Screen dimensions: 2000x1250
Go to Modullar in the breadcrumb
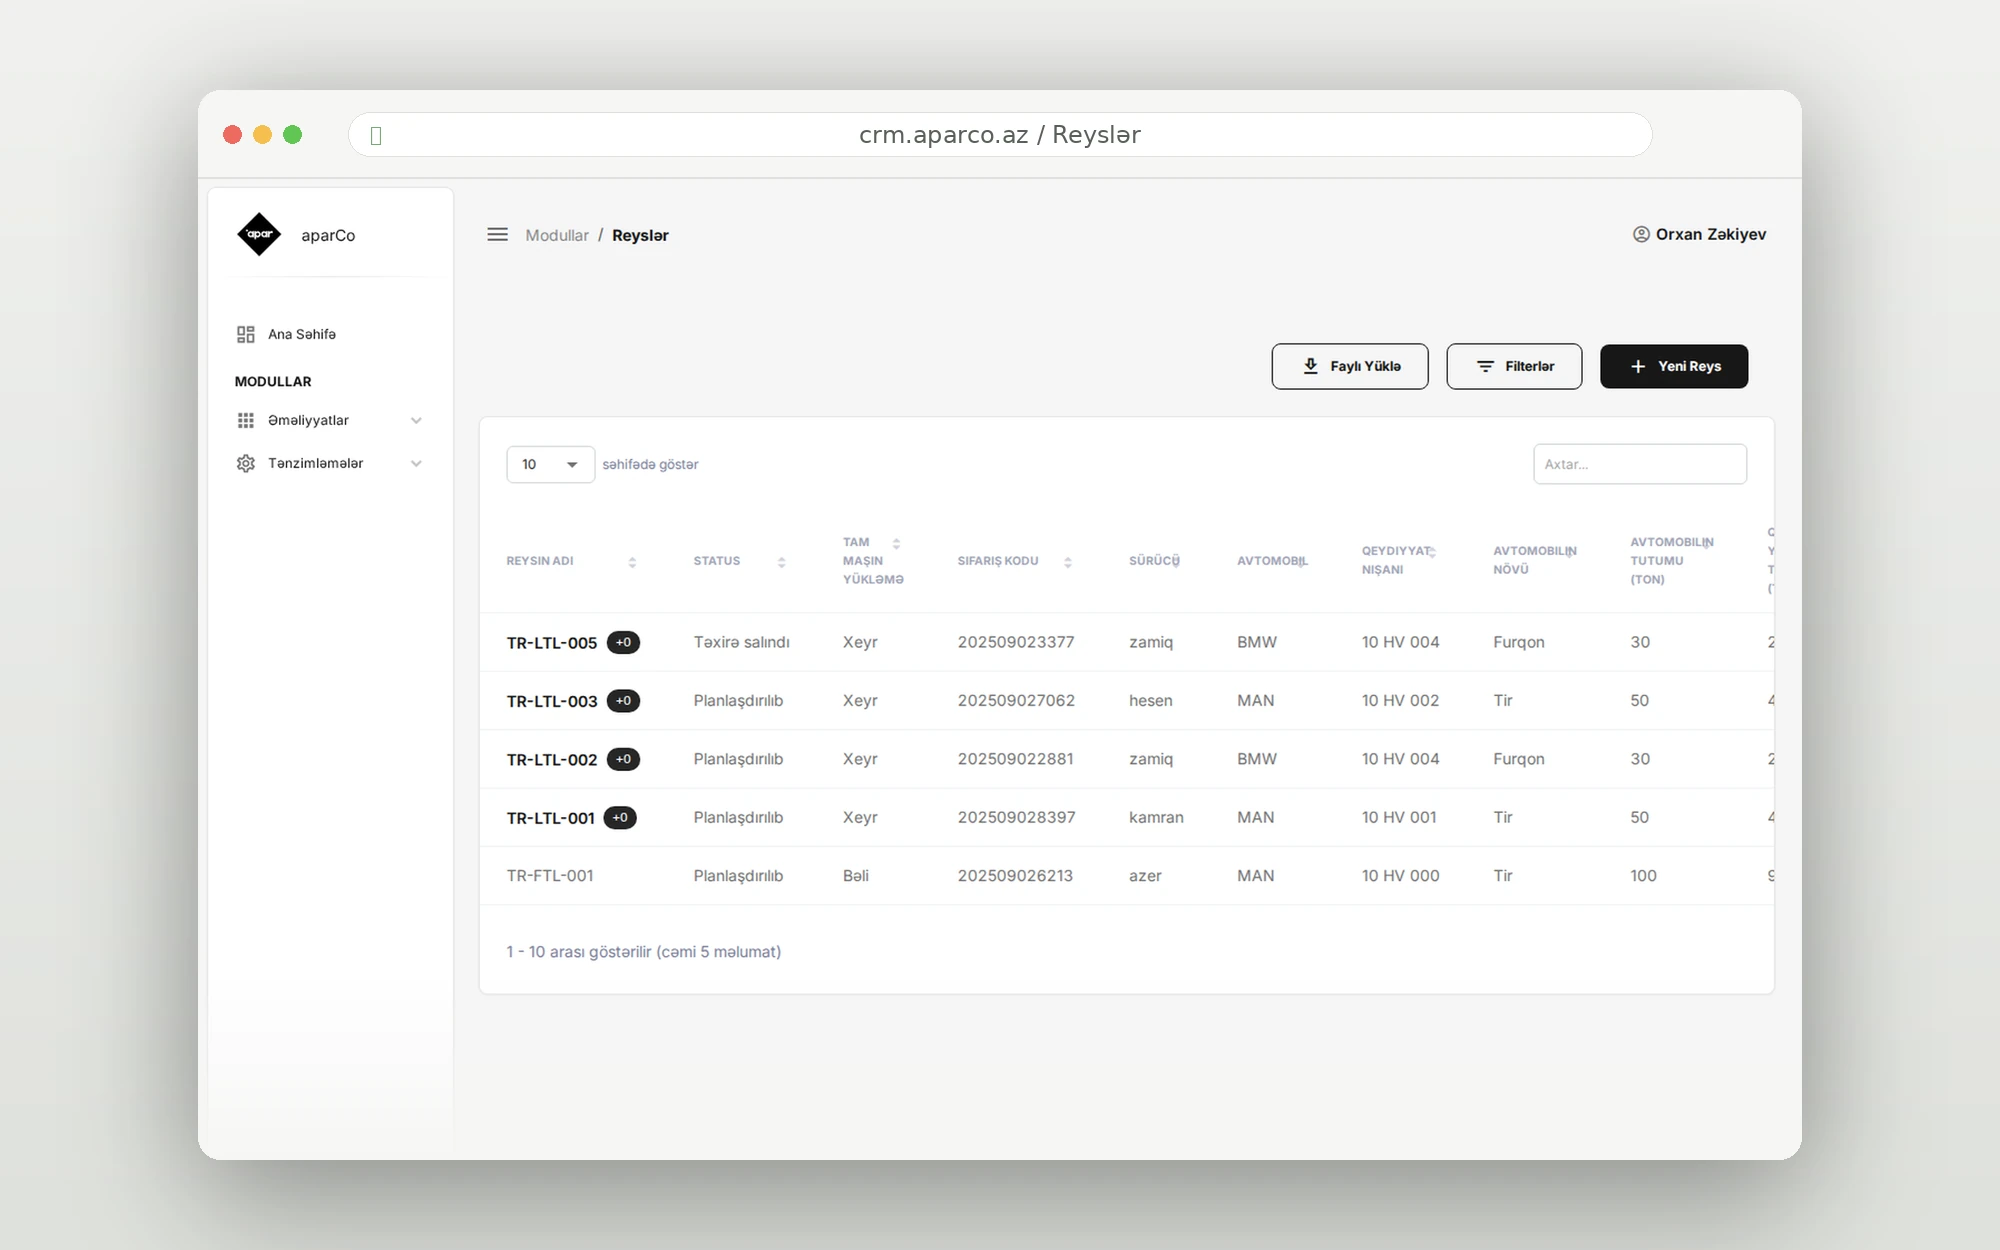(x=557, y=235)
